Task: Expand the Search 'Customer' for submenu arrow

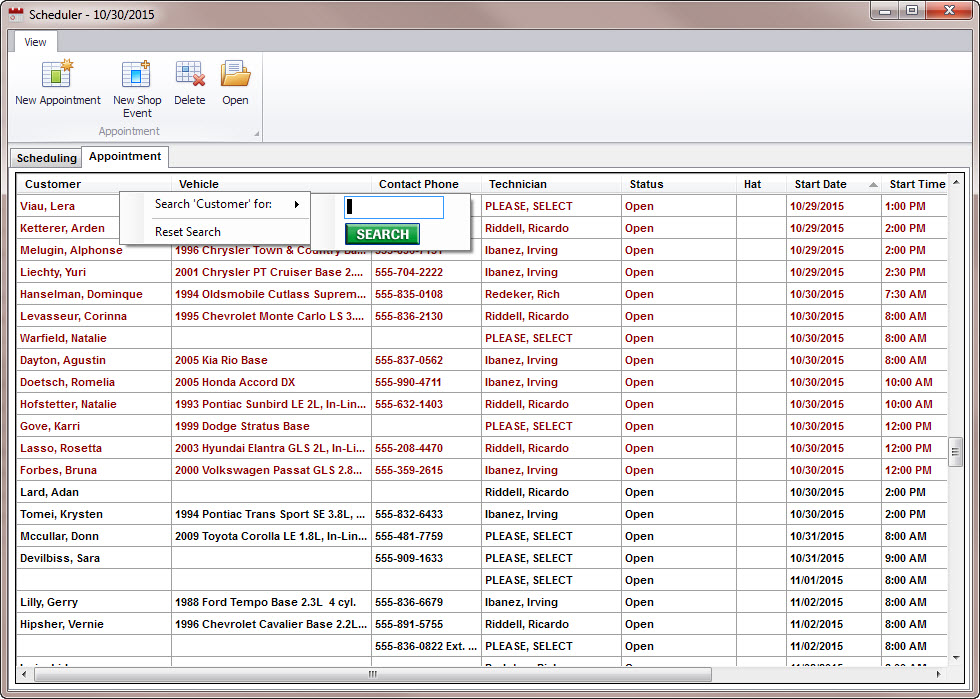Action: click(x=297, y=204)
